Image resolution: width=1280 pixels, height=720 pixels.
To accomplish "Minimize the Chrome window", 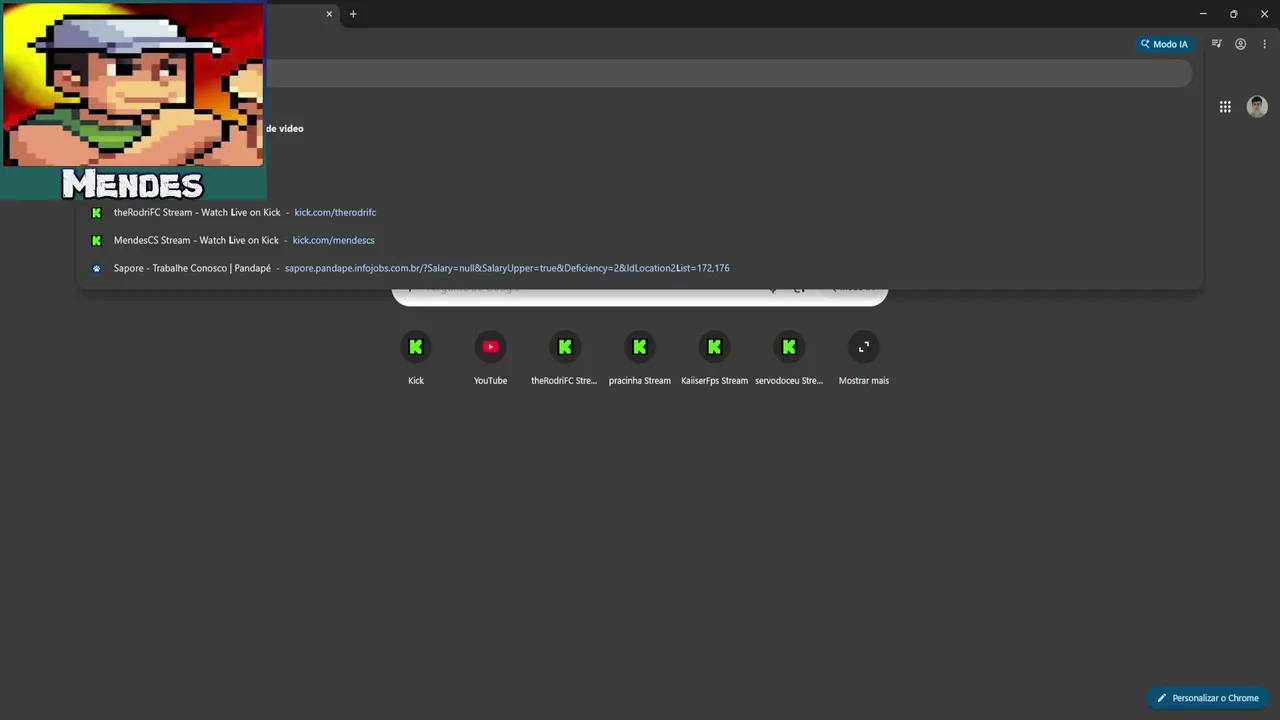I will pyautogui.click(x=1202, y=14).
